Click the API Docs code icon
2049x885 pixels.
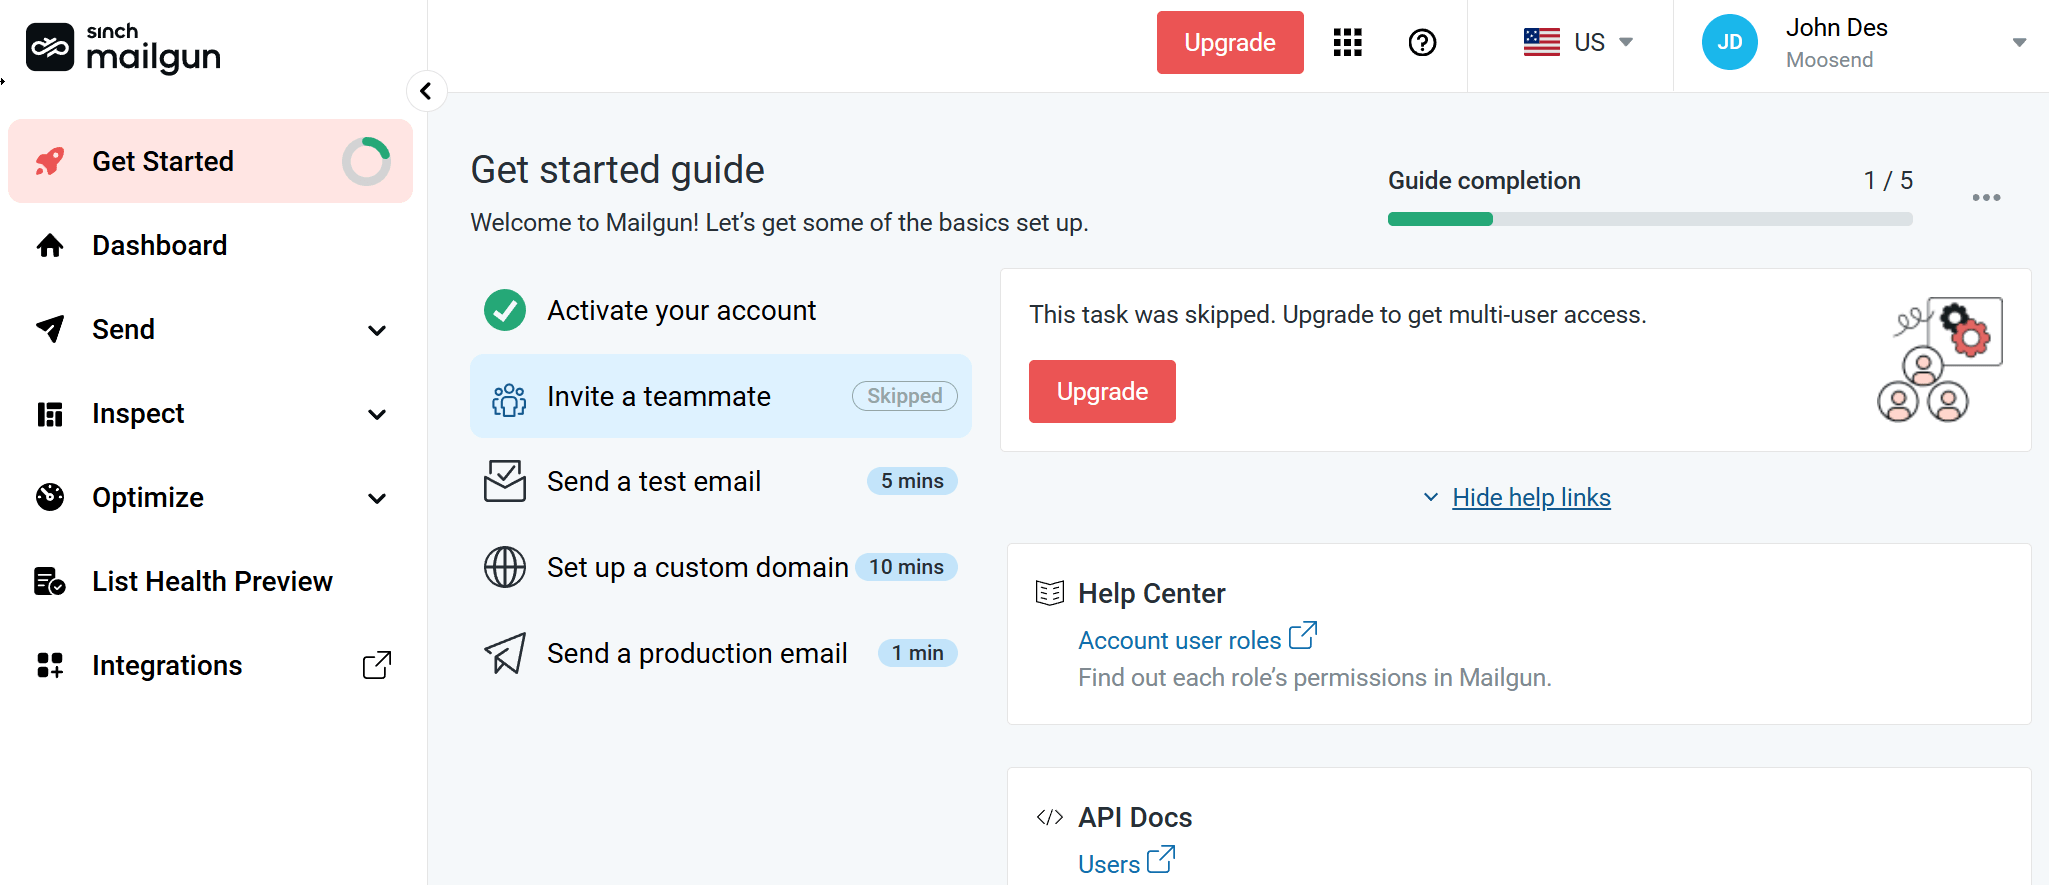point(1050,817)
